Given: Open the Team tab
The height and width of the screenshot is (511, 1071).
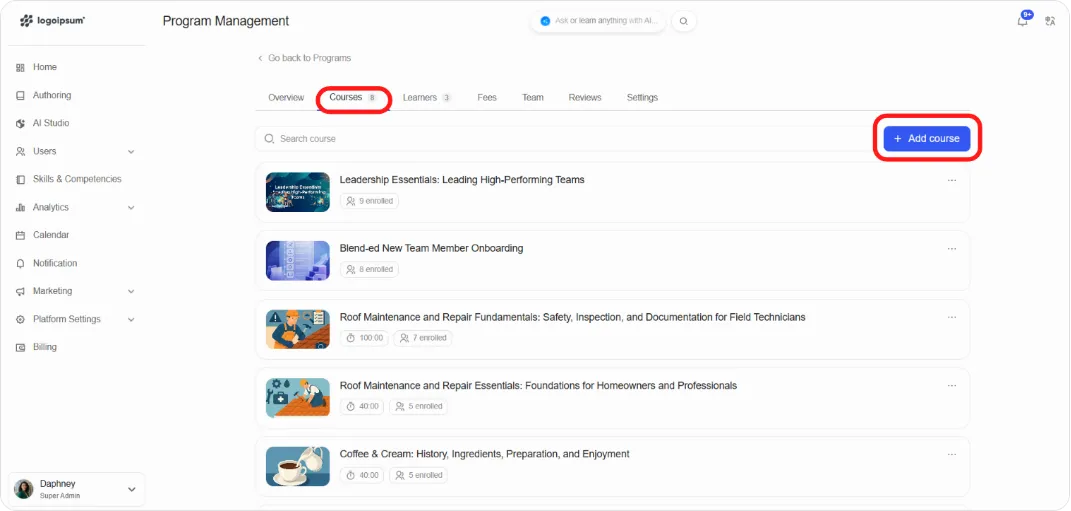Looking at the screenshot, I should pyautogui.click(x=533, y=98).
